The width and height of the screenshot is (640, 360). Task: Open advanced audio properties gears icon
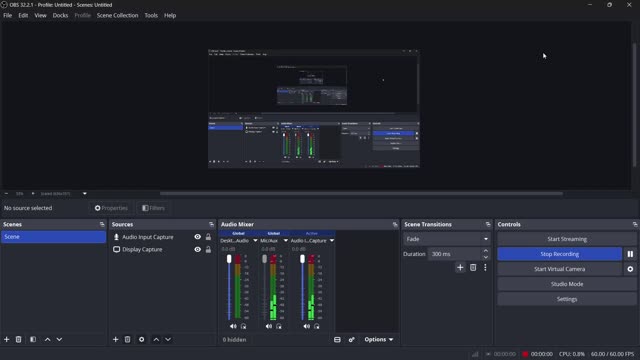351,340
